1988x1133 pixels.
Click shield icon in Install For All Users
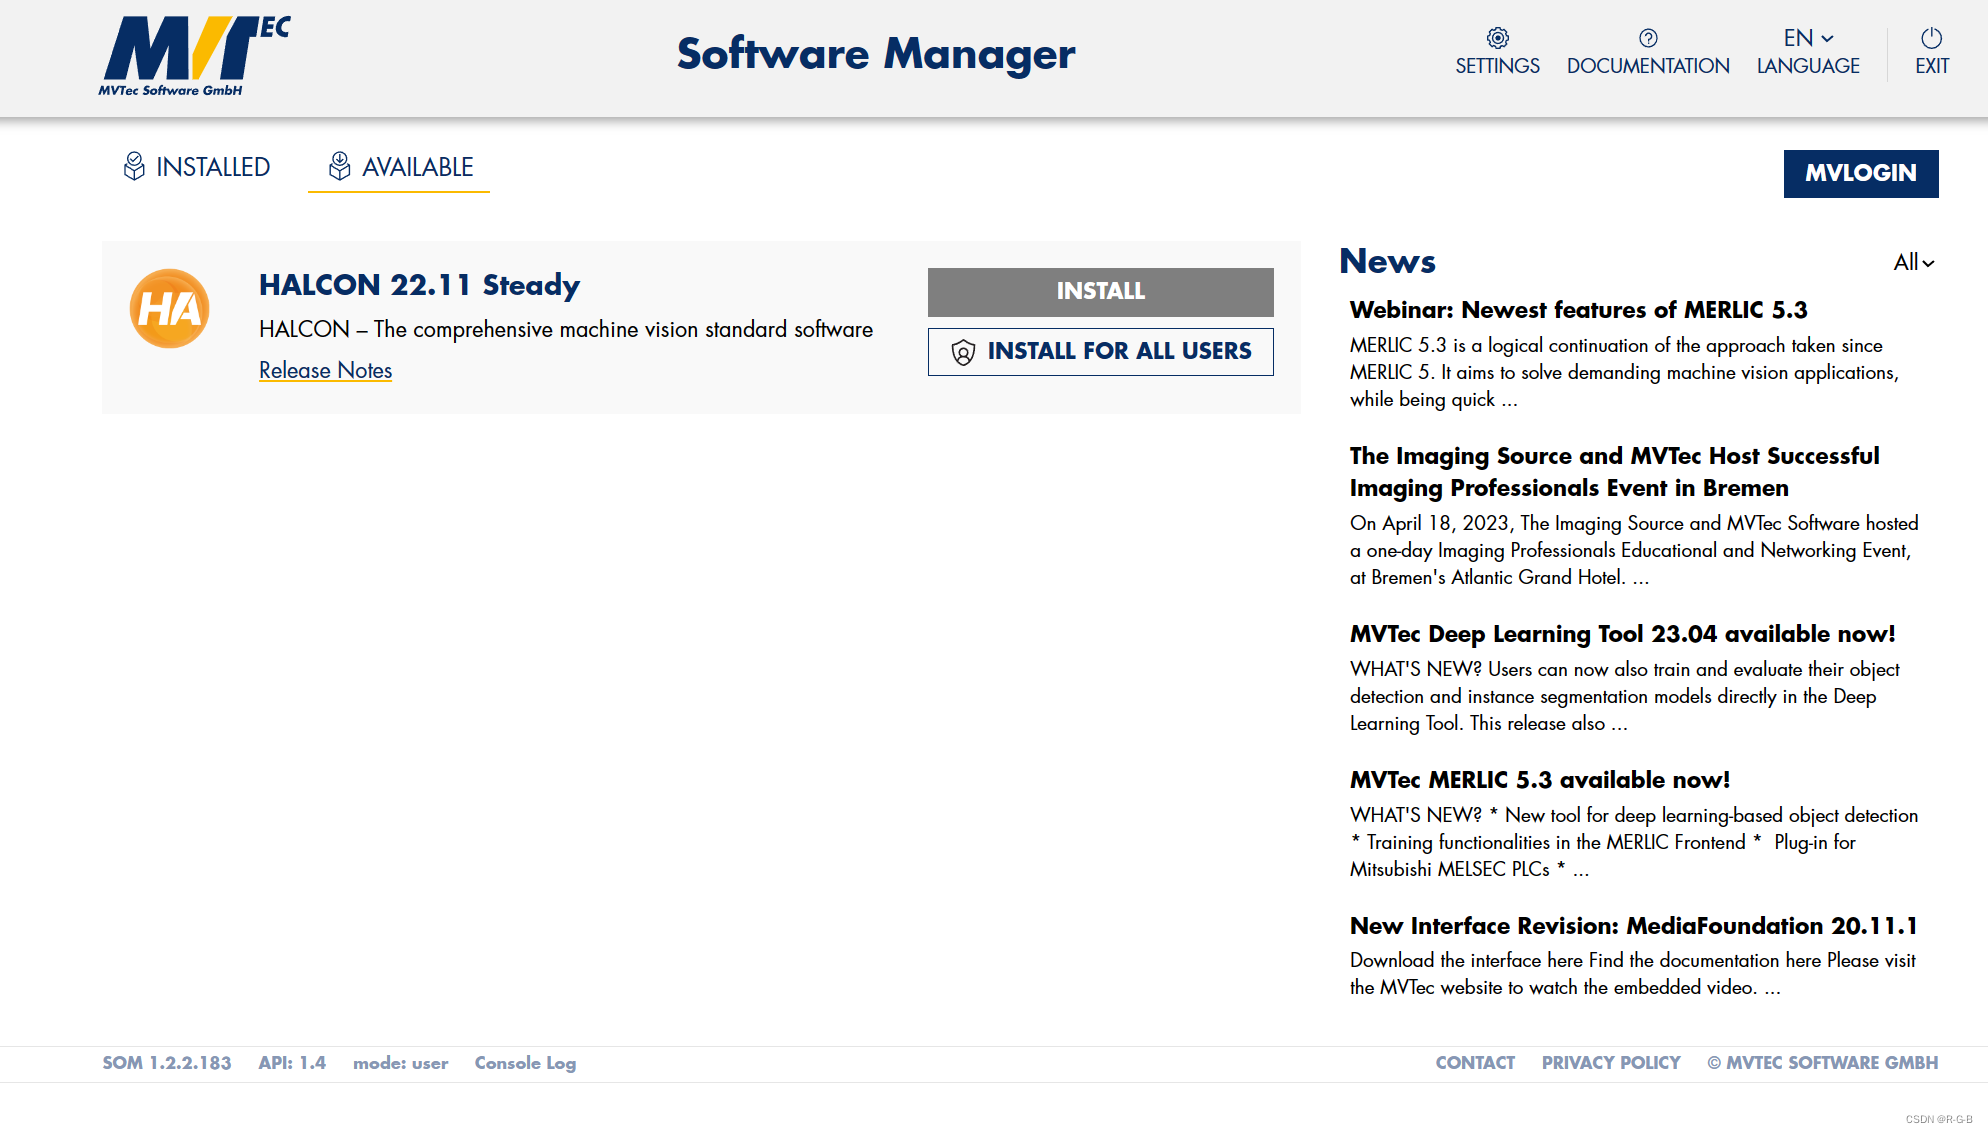point(963,352)
